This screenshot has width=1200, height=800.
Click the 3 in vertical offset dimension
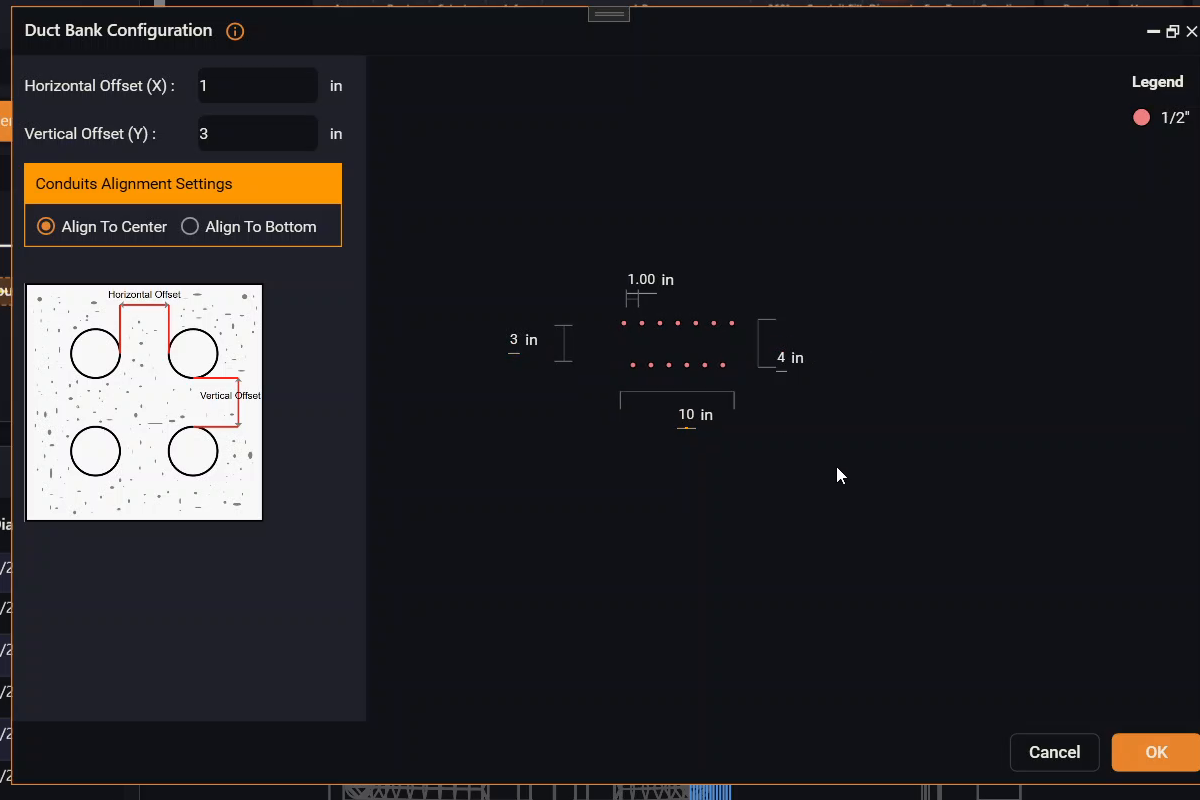pyautogui.click(x=523, y=340)
